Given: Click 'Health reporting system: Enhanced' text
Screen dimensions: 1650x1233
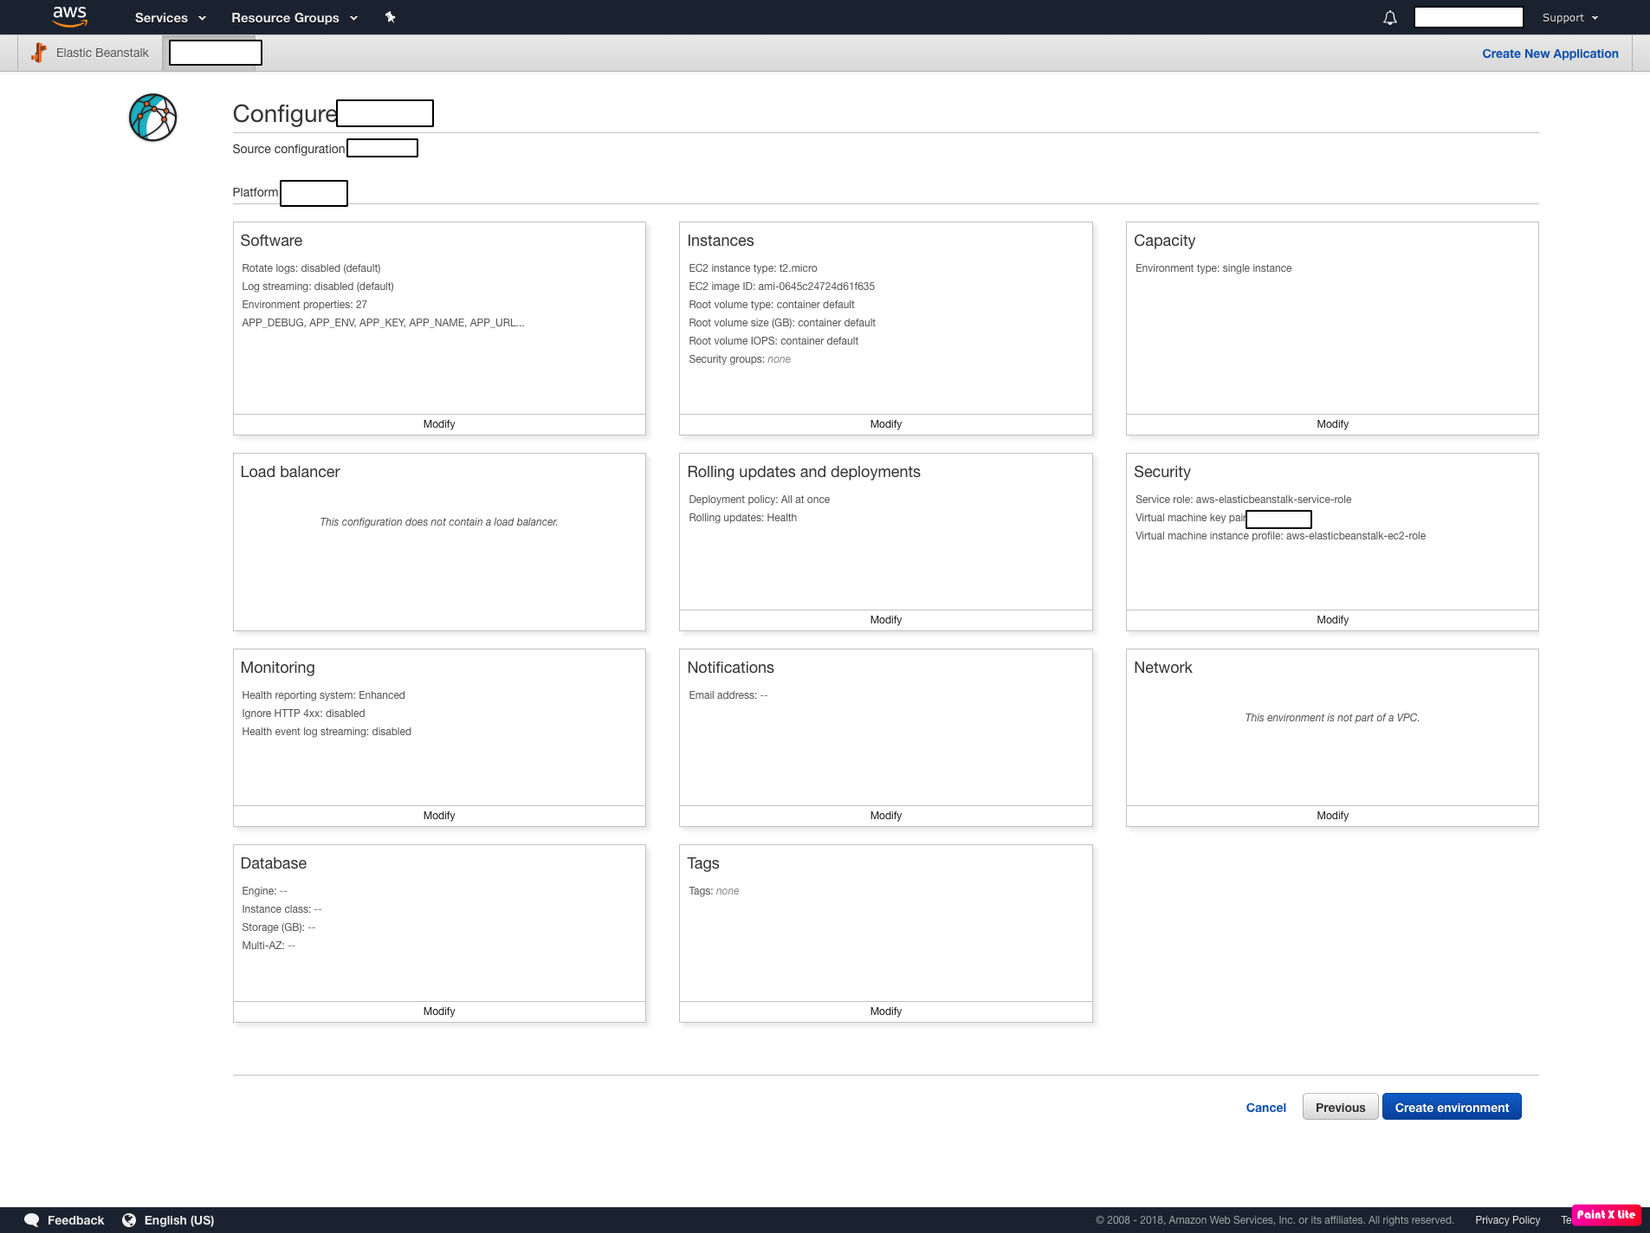Looking at the screenshot, I should (323, 695).
